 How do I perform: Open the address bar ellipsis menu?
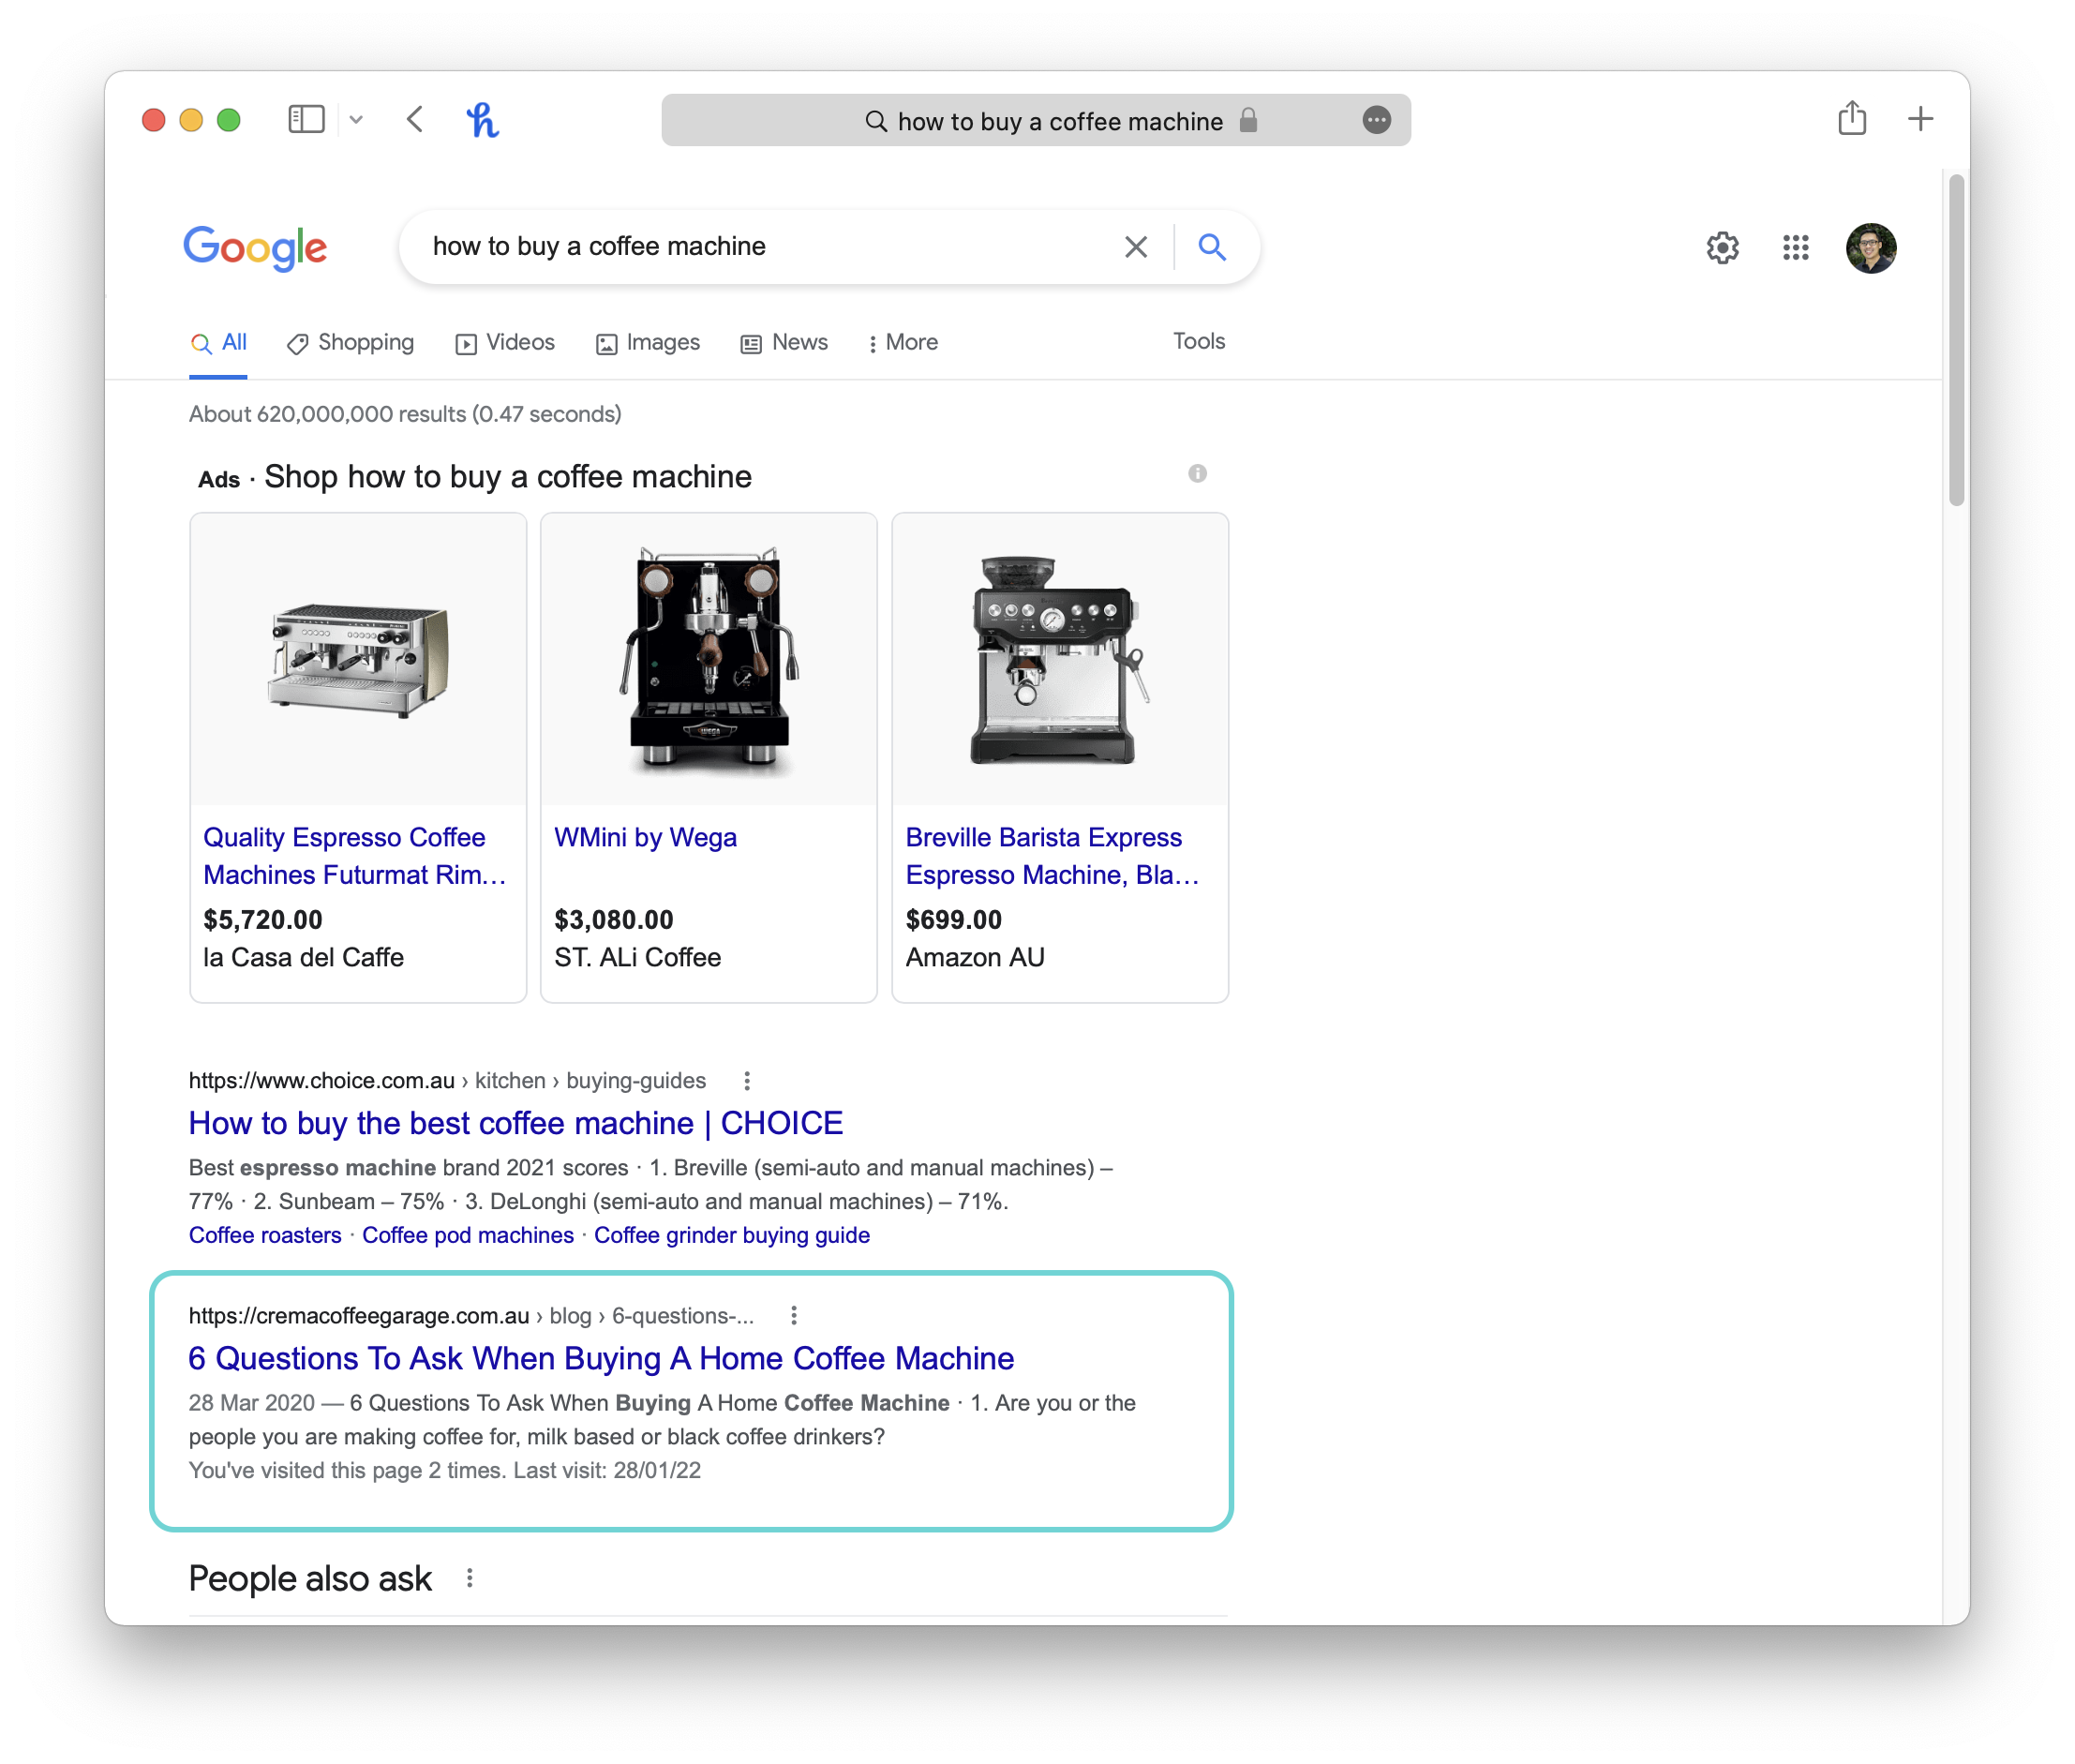coord(1377,120)
